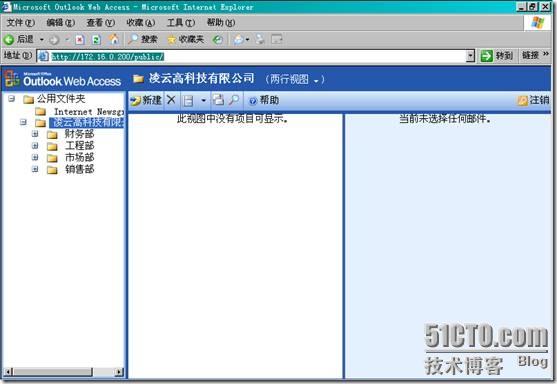Click the browser Forward arrow button
Screen dimensions: 557x384
pyautogui.click(x=54, y=40)
